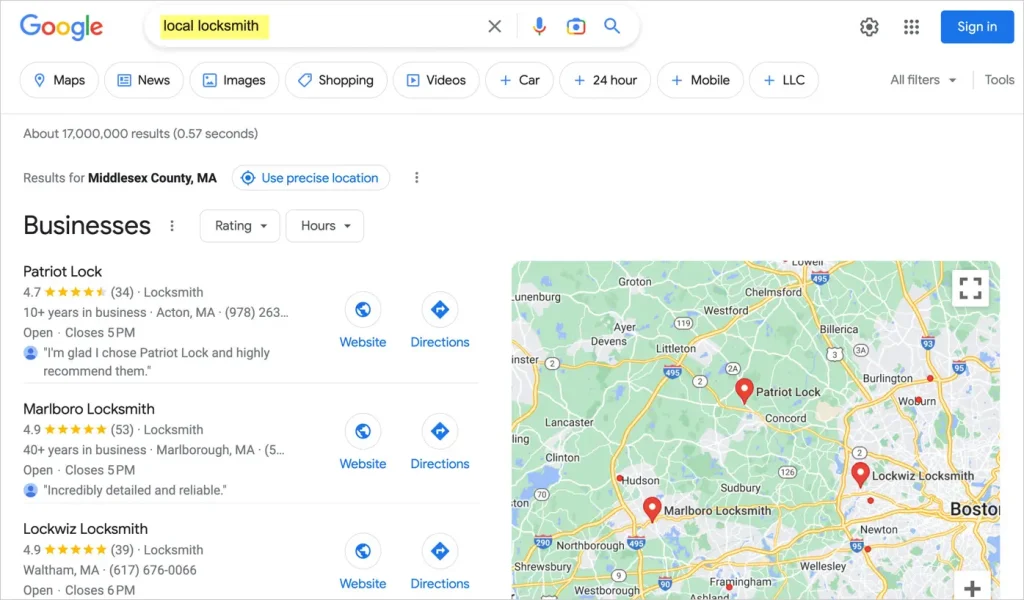
Task: Add the Mobile filter chip
Action: 700,80
